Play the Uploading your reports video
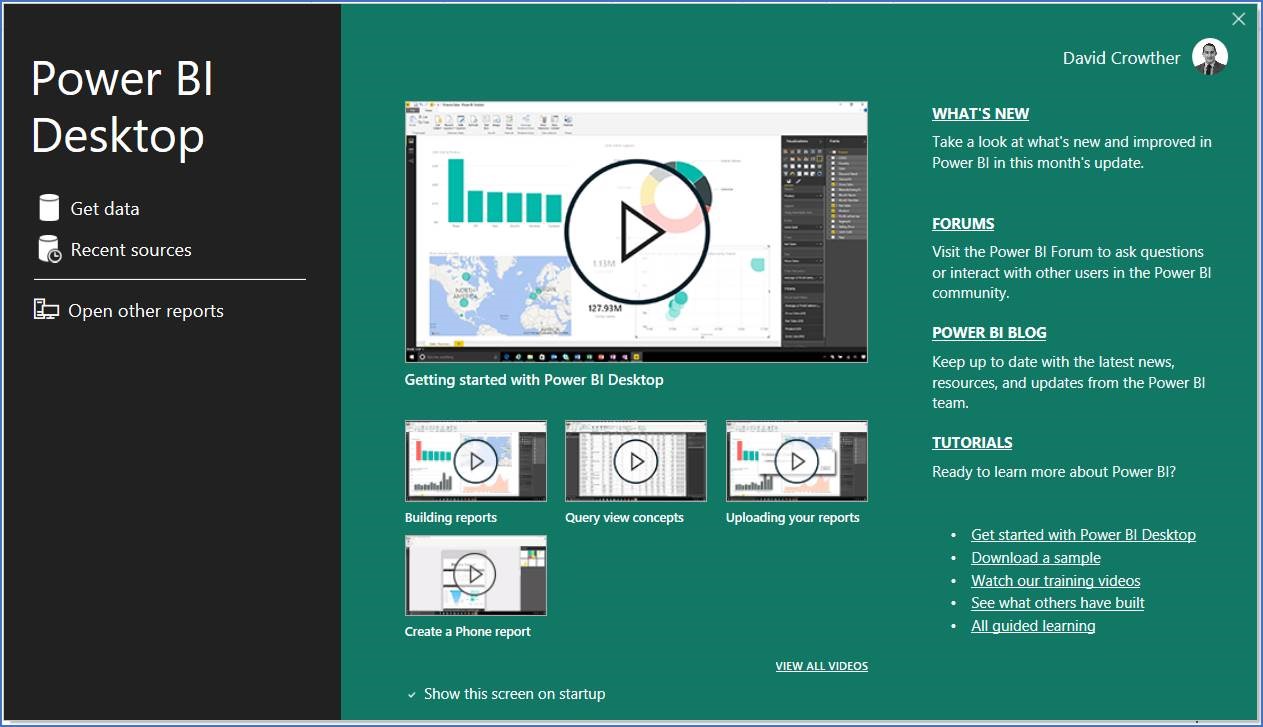Viewport: 1263px width, 727px height. pyautogui.click(x=797, y=461)
